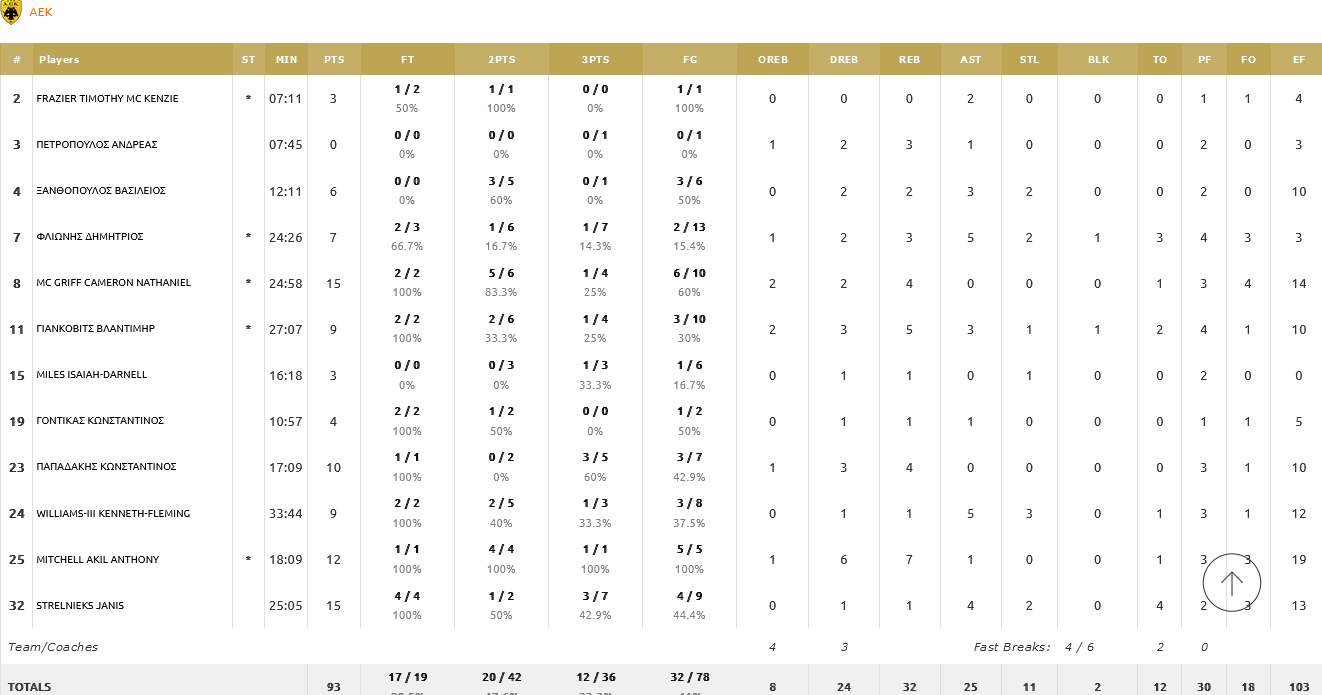Sort table by Players column header
The height and width of the screenshot is (695, 1322).
[59, 60]
